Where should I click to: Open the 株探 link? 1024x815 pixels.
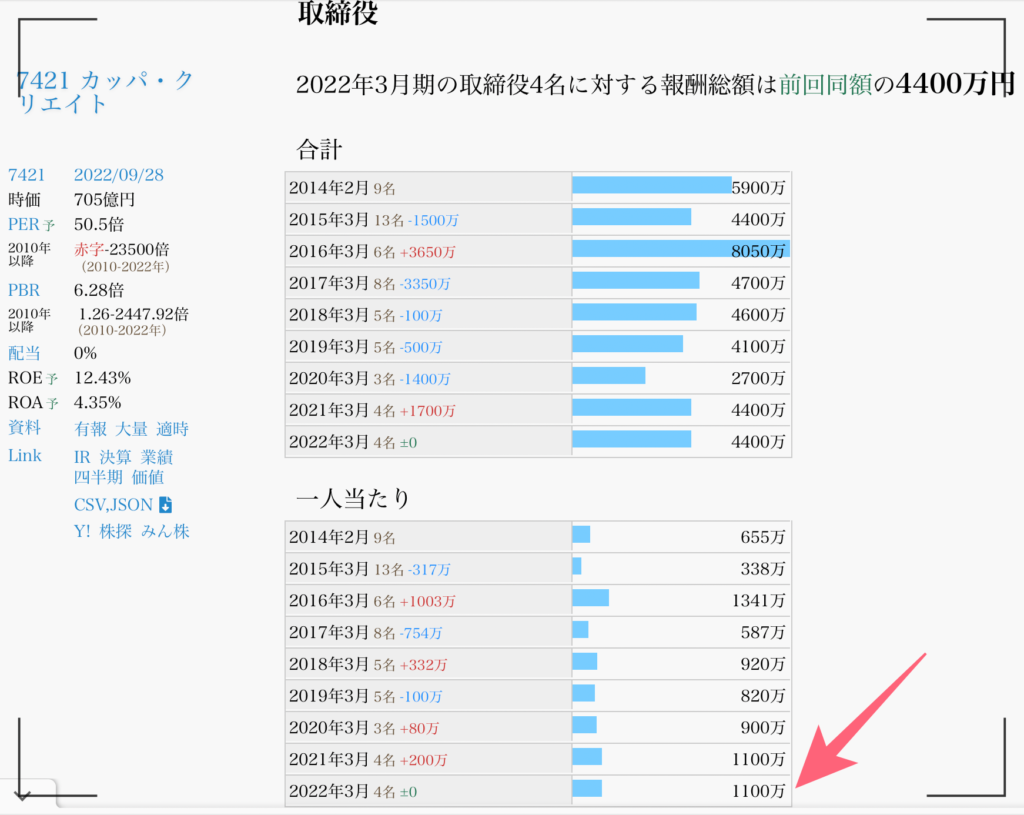click(x=116, y=532)
